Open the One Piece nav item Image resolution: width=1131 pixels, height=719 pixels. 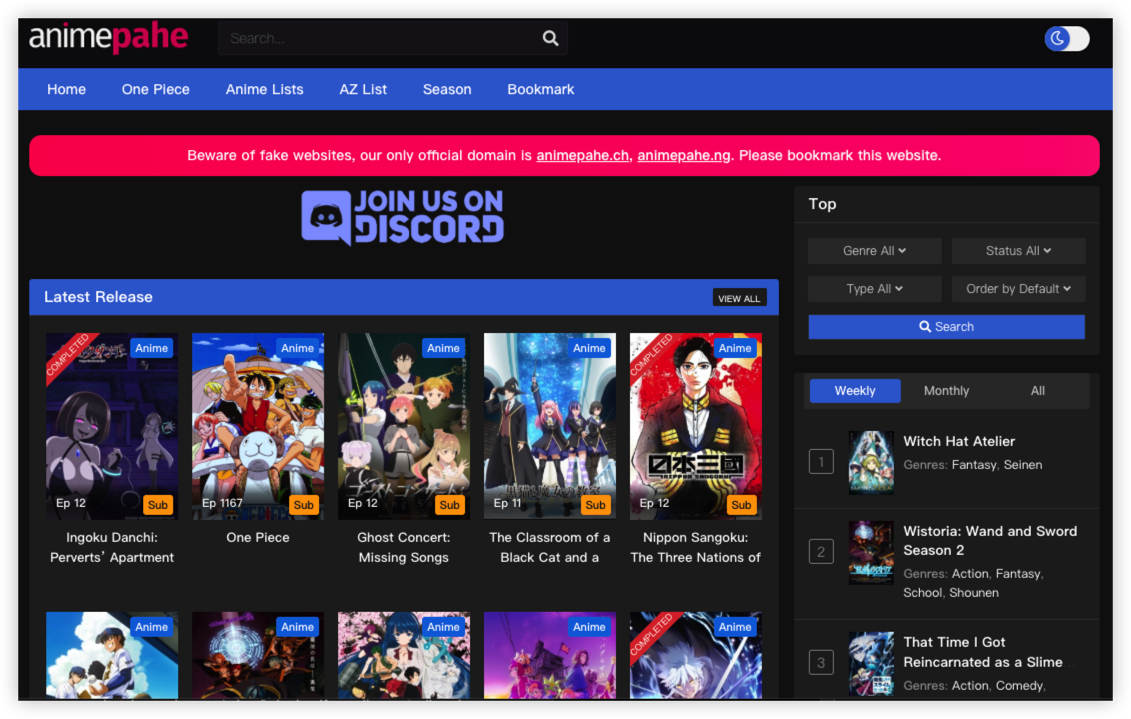tap(156, 89)
